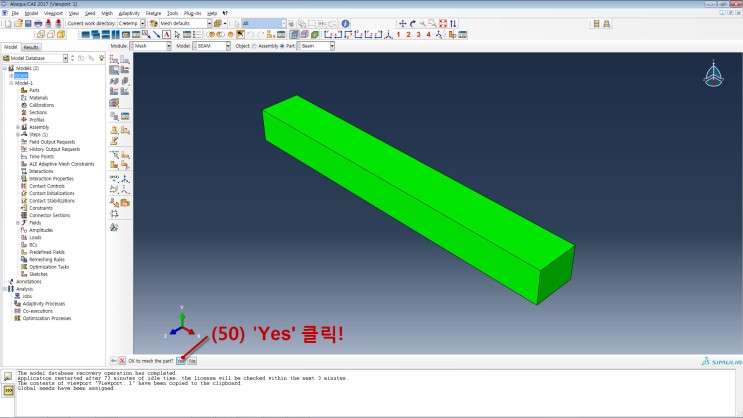Click the Pan View tool icon
Image resolution: width=743 pixels, height=418 pixels.
coord(402,23)
